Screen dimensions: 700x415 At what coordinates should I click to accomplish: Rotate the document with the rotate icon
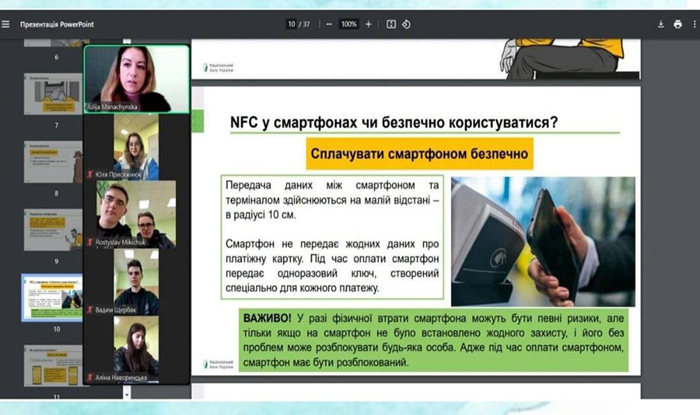click(406, 23)
